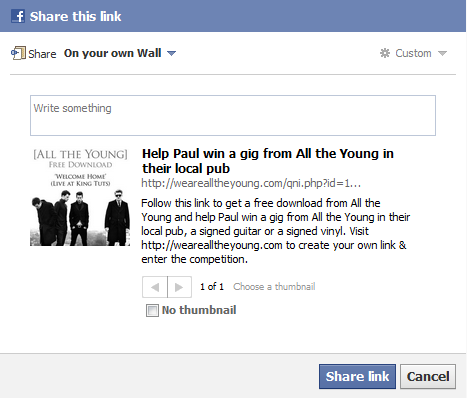The width and height of the screenshot is (467, 398).
Task: Click the share icon beside Share label
Action: click(x=18, y=53)
